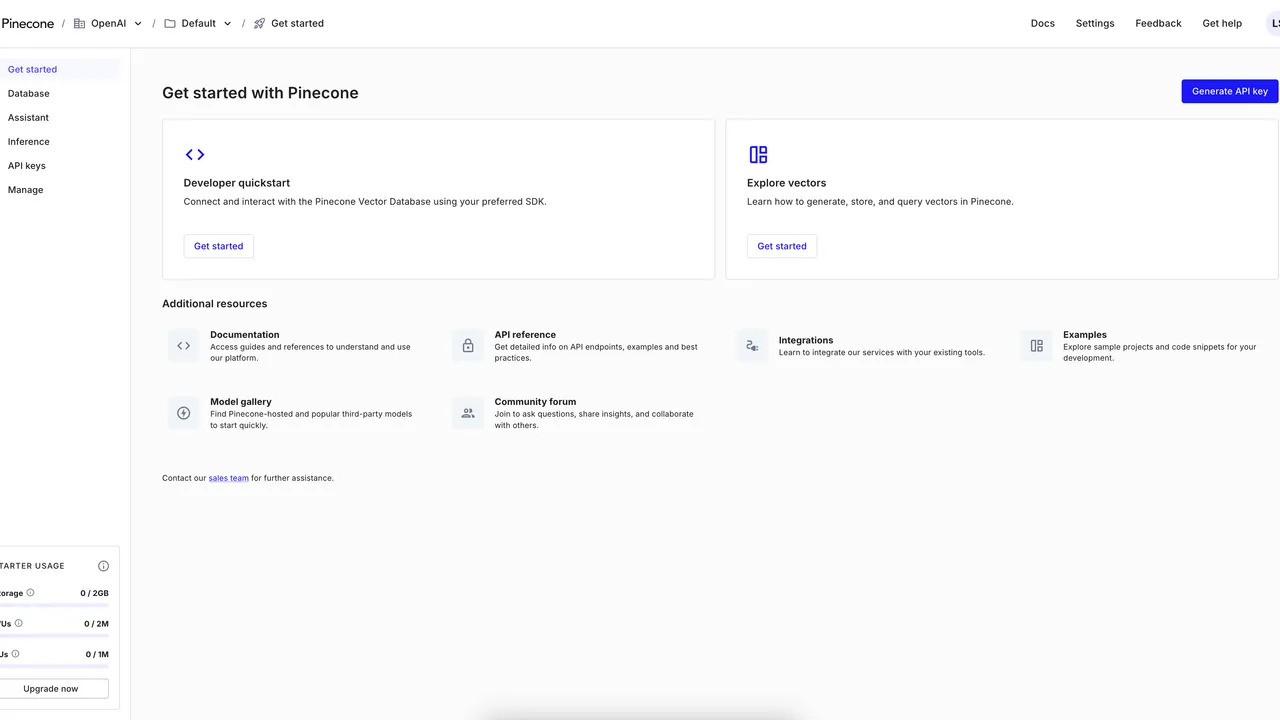
Task: Click the Explore vectors layout icon
Action: (x=758, y=154)
